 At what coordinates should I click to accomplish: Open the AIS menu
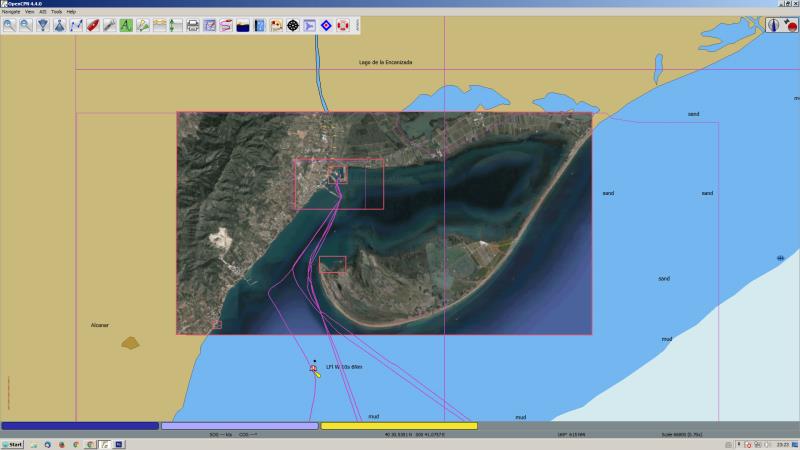(x=43, y=11)
